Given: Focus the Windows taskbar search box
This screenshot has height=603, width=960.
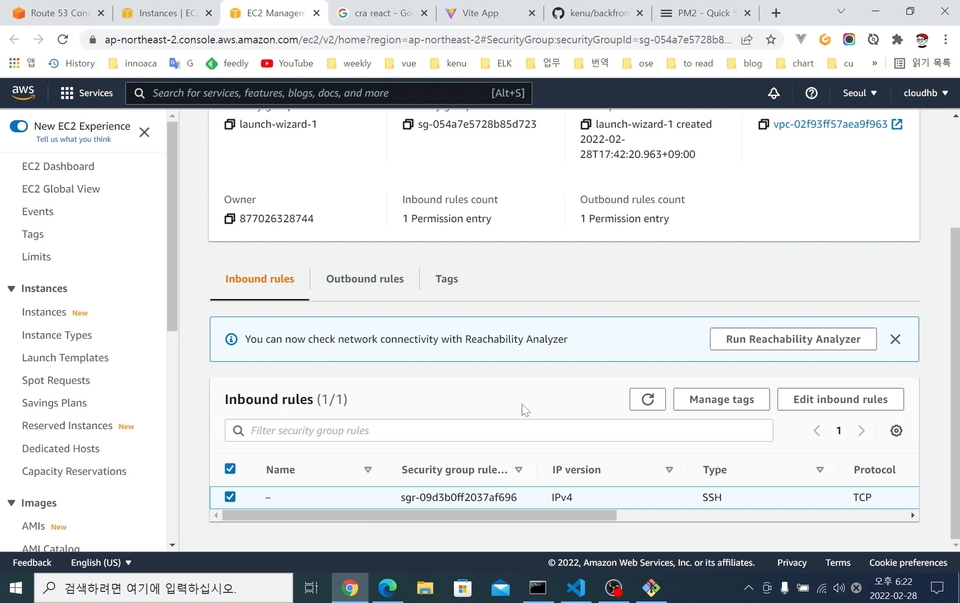Looking at the screenshot, I should click(x=163, y=588).
